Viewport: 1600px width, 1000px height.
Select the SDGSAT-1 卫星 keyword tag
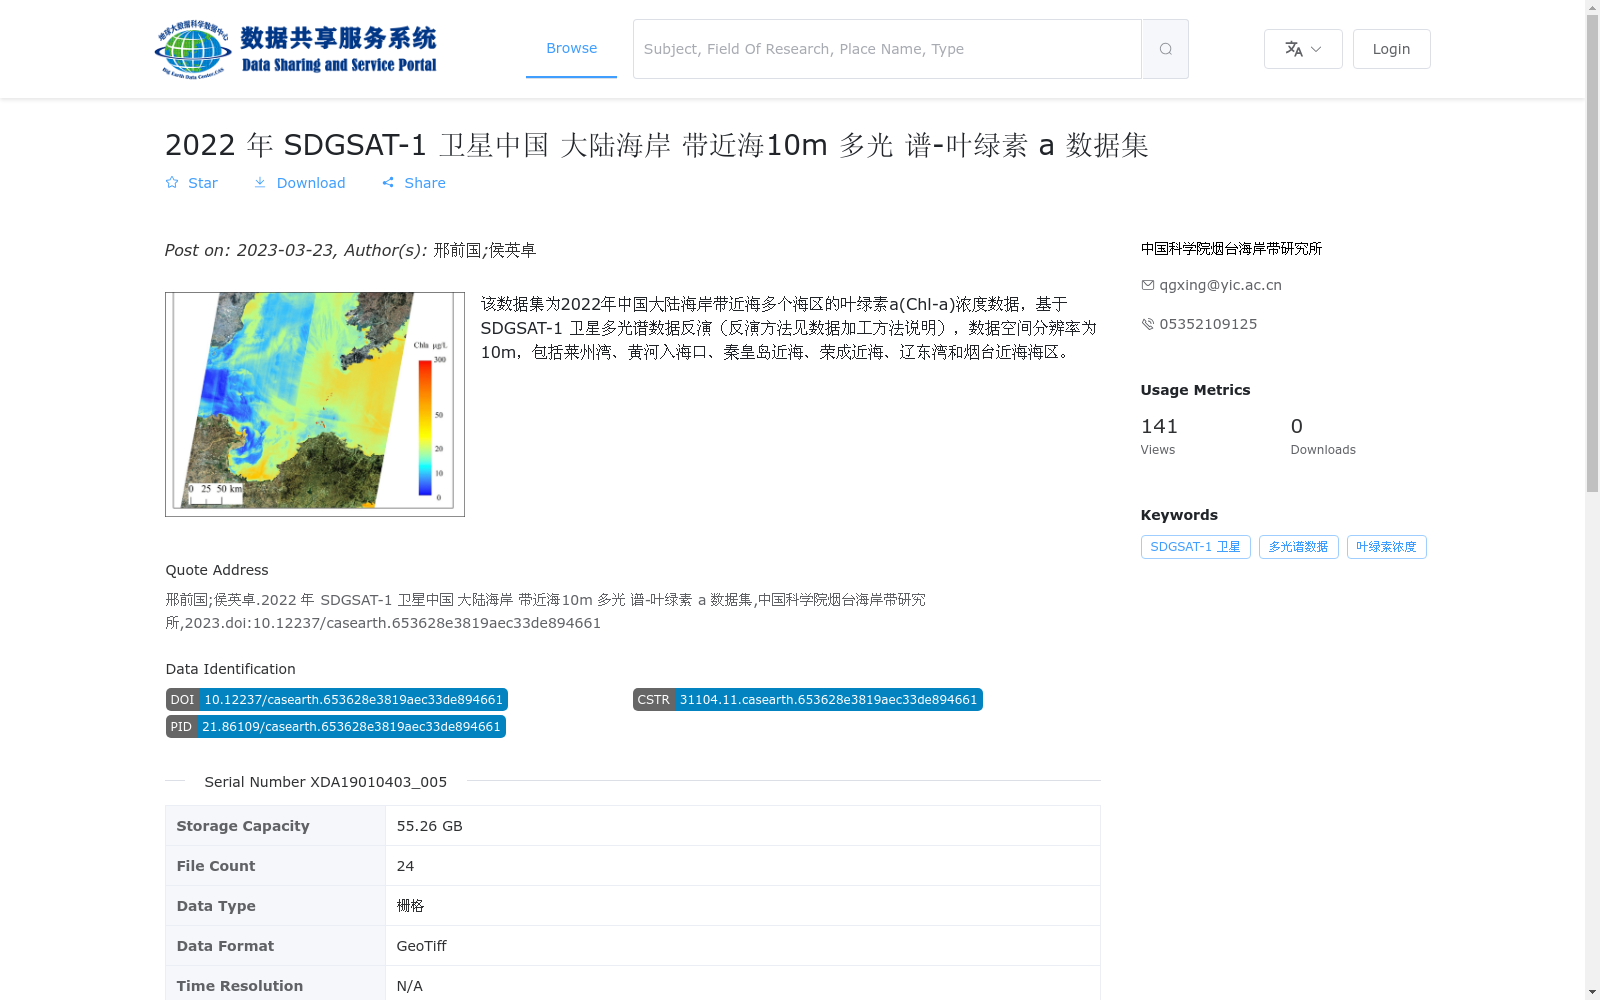1195,547
